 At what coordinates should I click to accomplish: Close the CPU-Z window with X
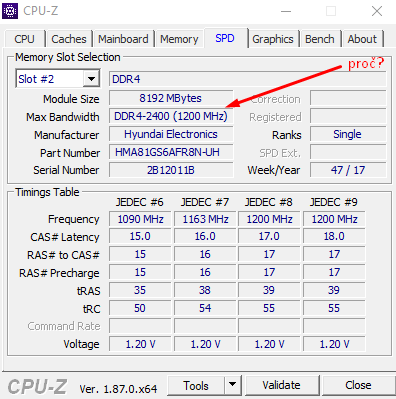(377, 11)
